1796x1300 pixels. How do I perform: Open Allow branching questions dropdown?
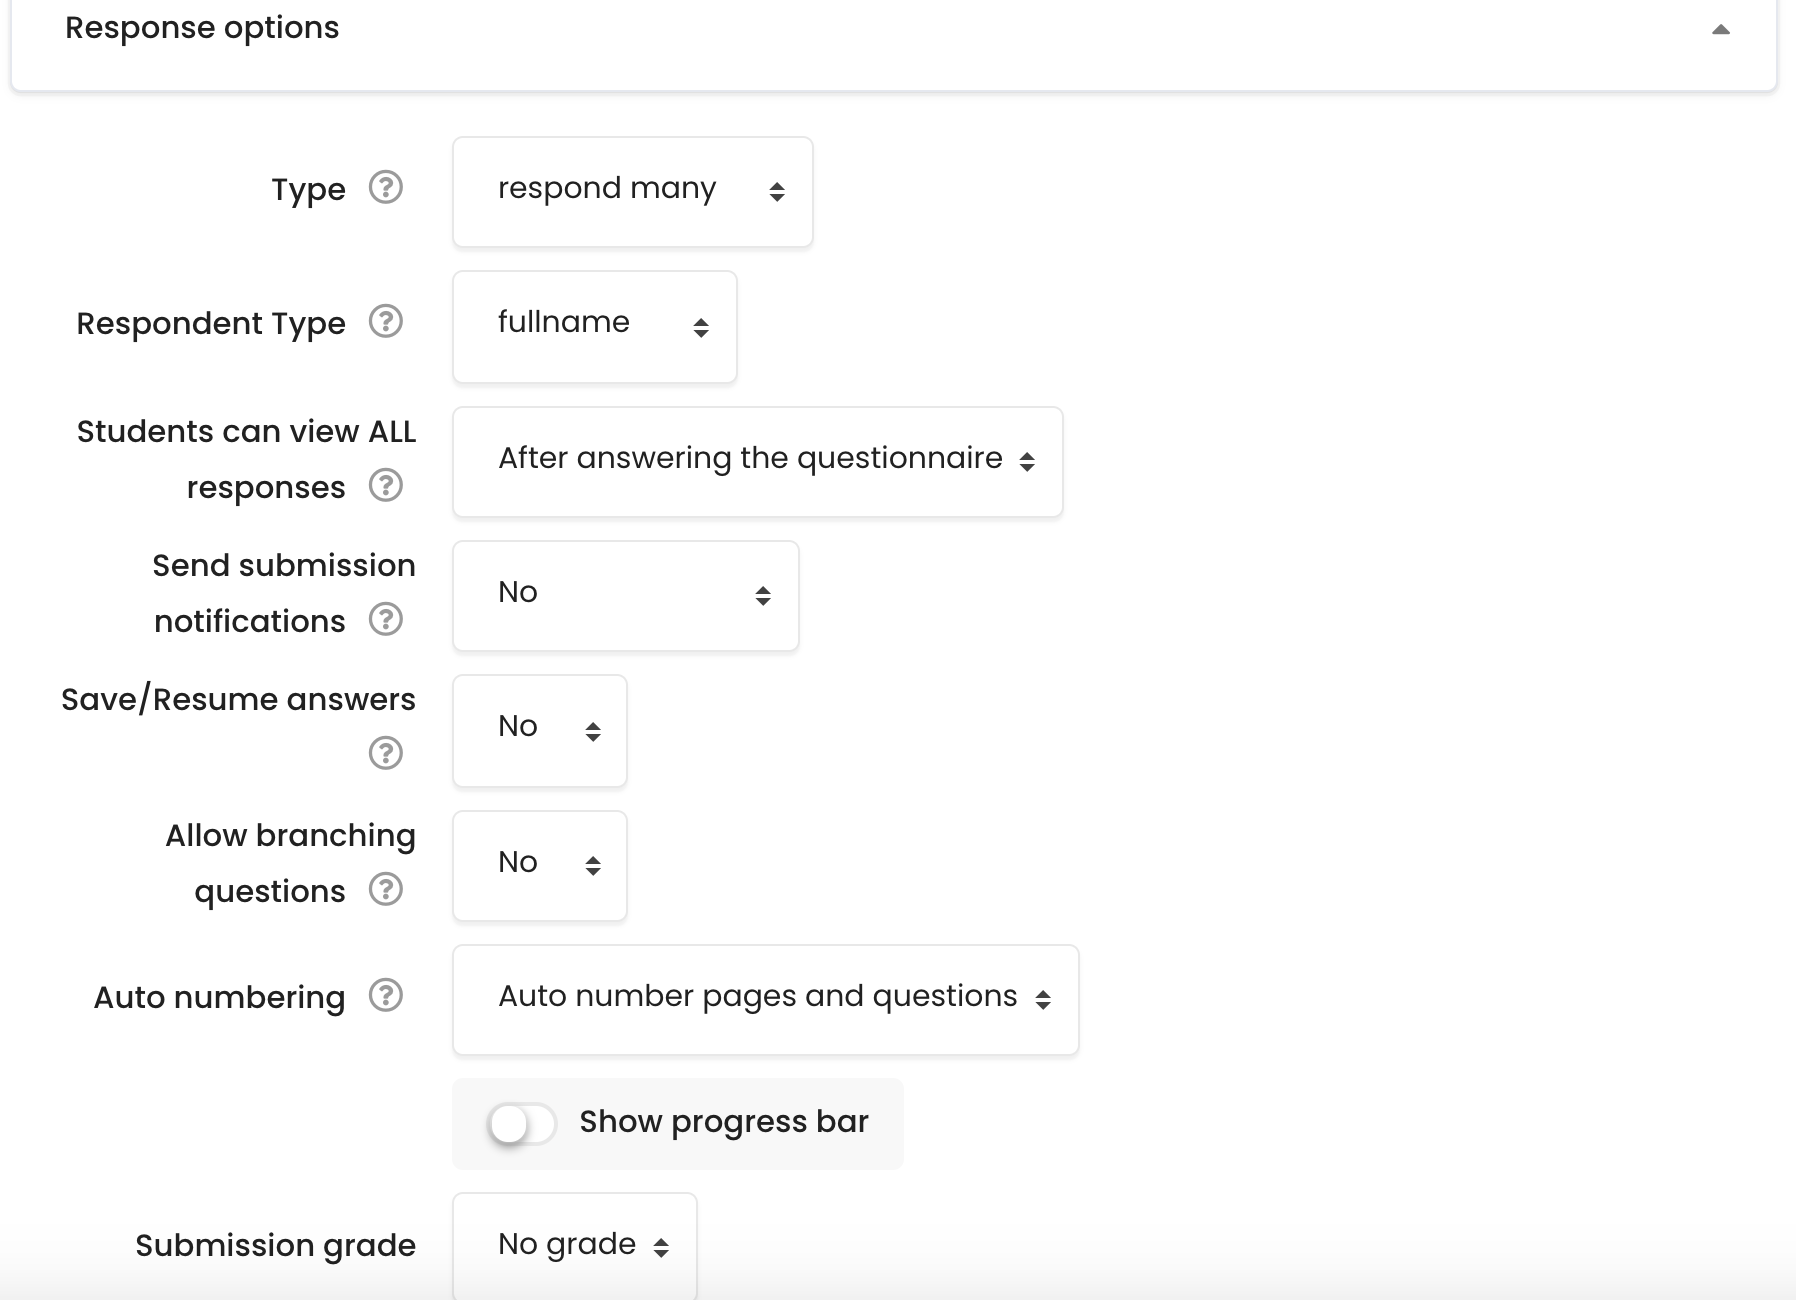point(539,866)
